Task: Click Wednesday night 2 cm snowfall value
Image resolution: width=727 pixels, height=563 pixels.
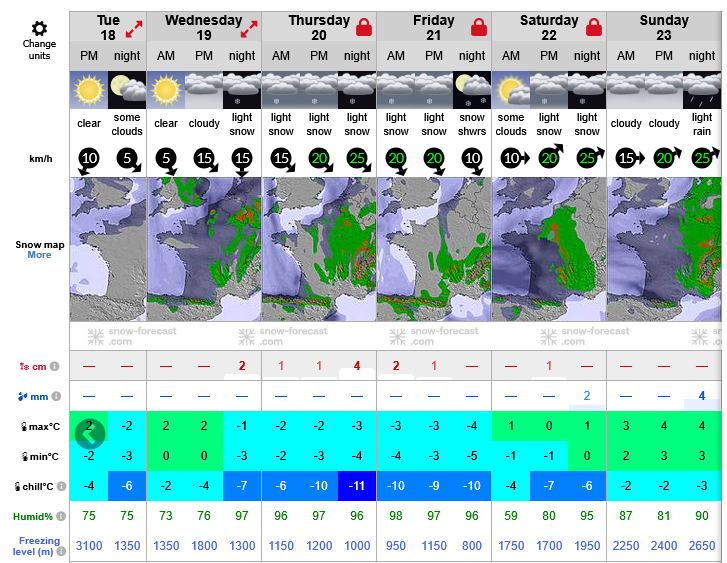Action: point(242,366)
